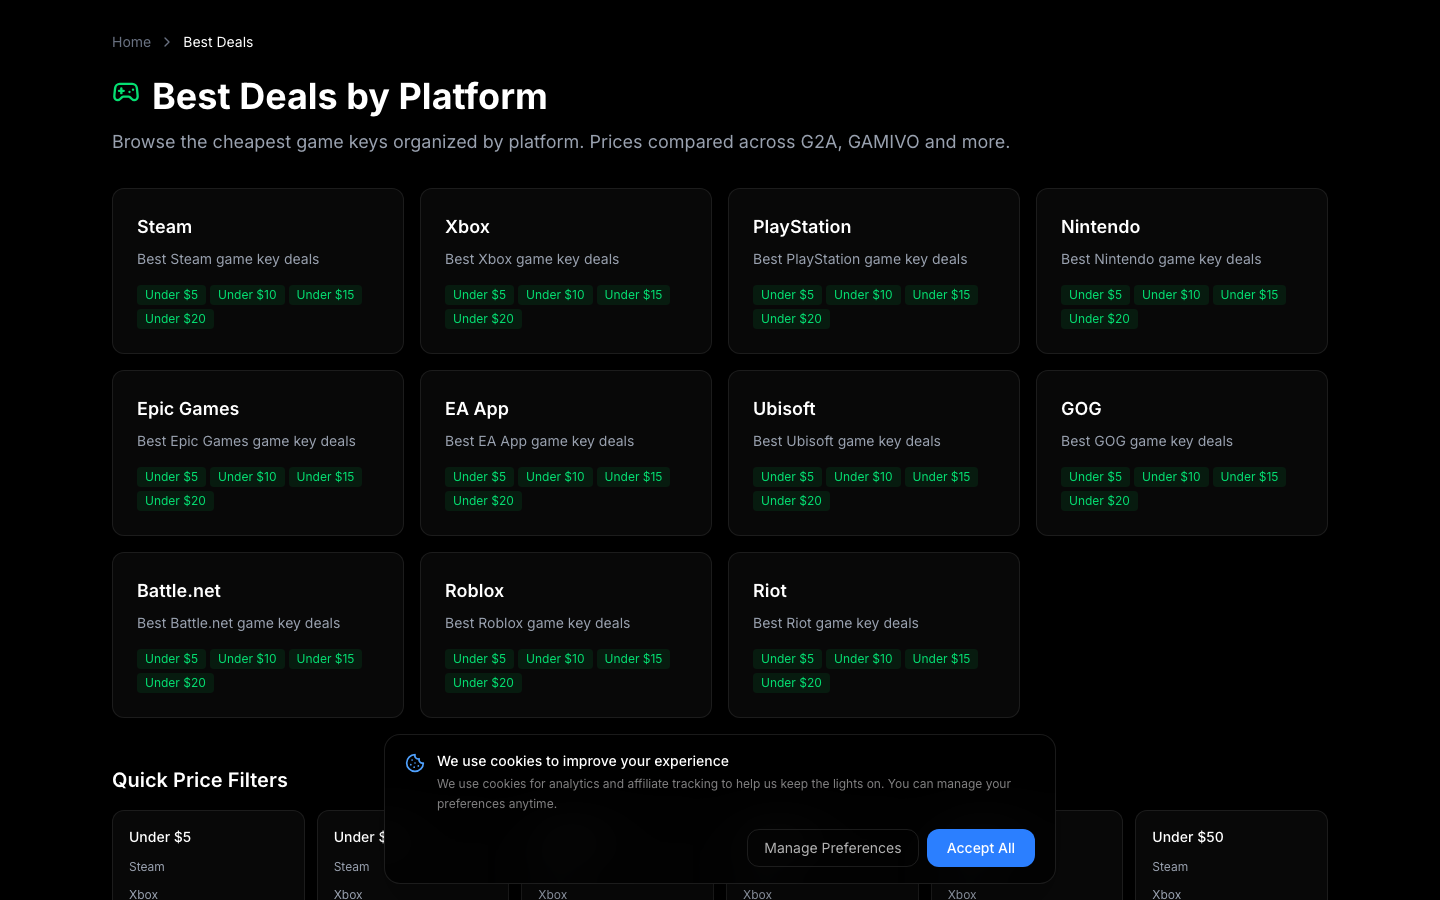
Task: Click the Quick Price Filters heading
Action: (x=200, y=780)
